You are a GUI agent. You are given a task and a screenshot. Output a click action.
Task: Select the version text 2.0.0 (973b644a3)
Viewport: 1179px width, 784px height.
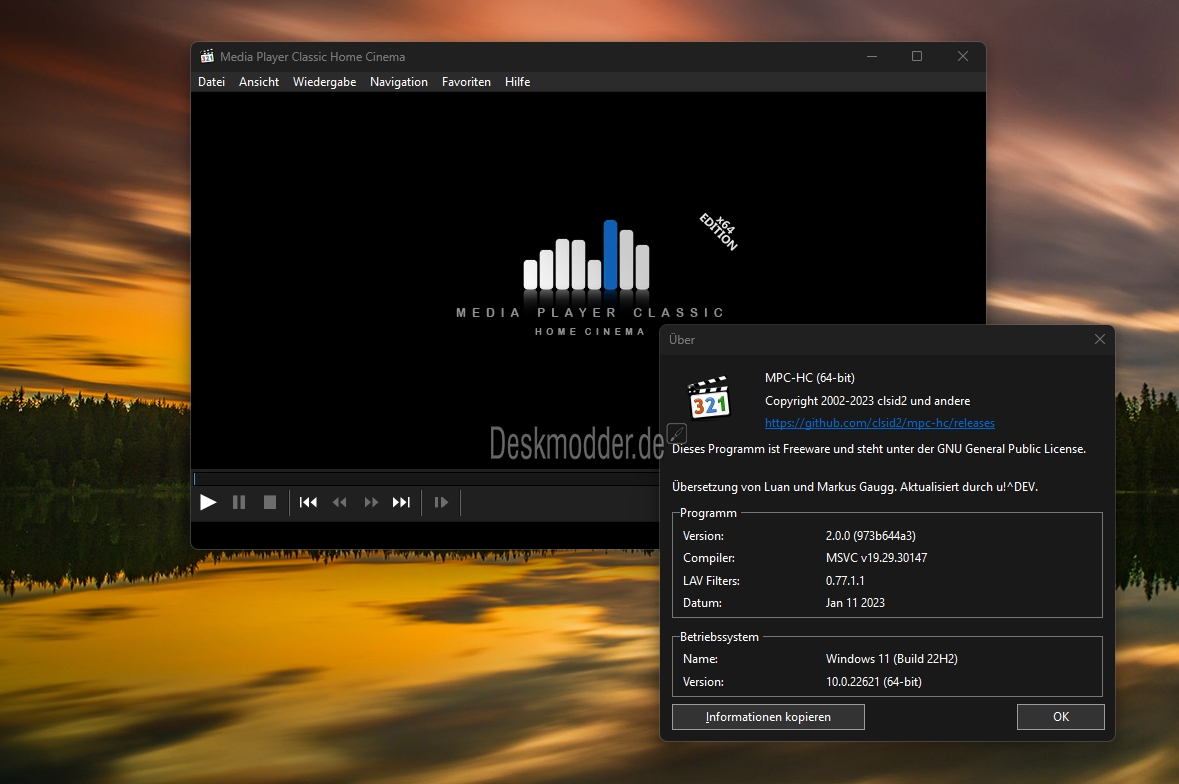pos(871,536)
